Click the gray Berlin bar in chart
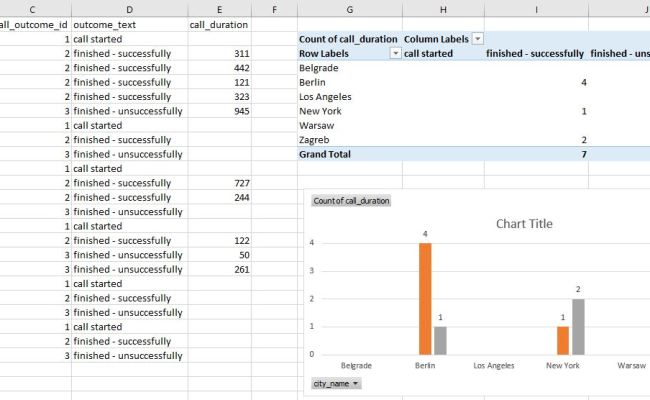The height and width of the screenshot is (400, 650). pyautogui.click(x=440, y=341)
